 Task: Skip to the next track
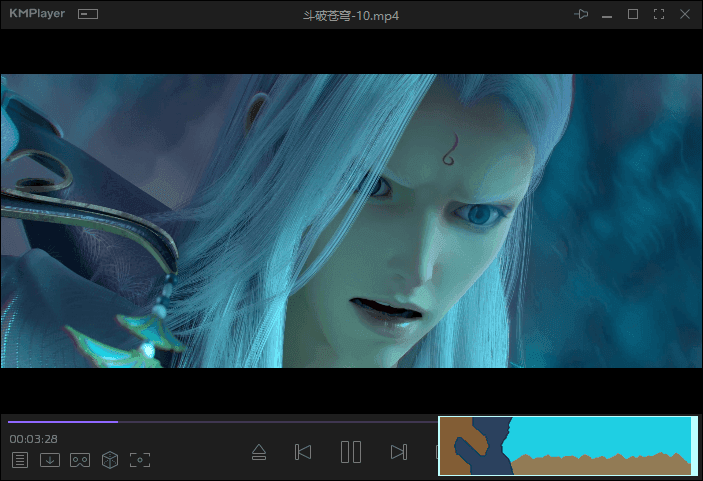(399, 452)
